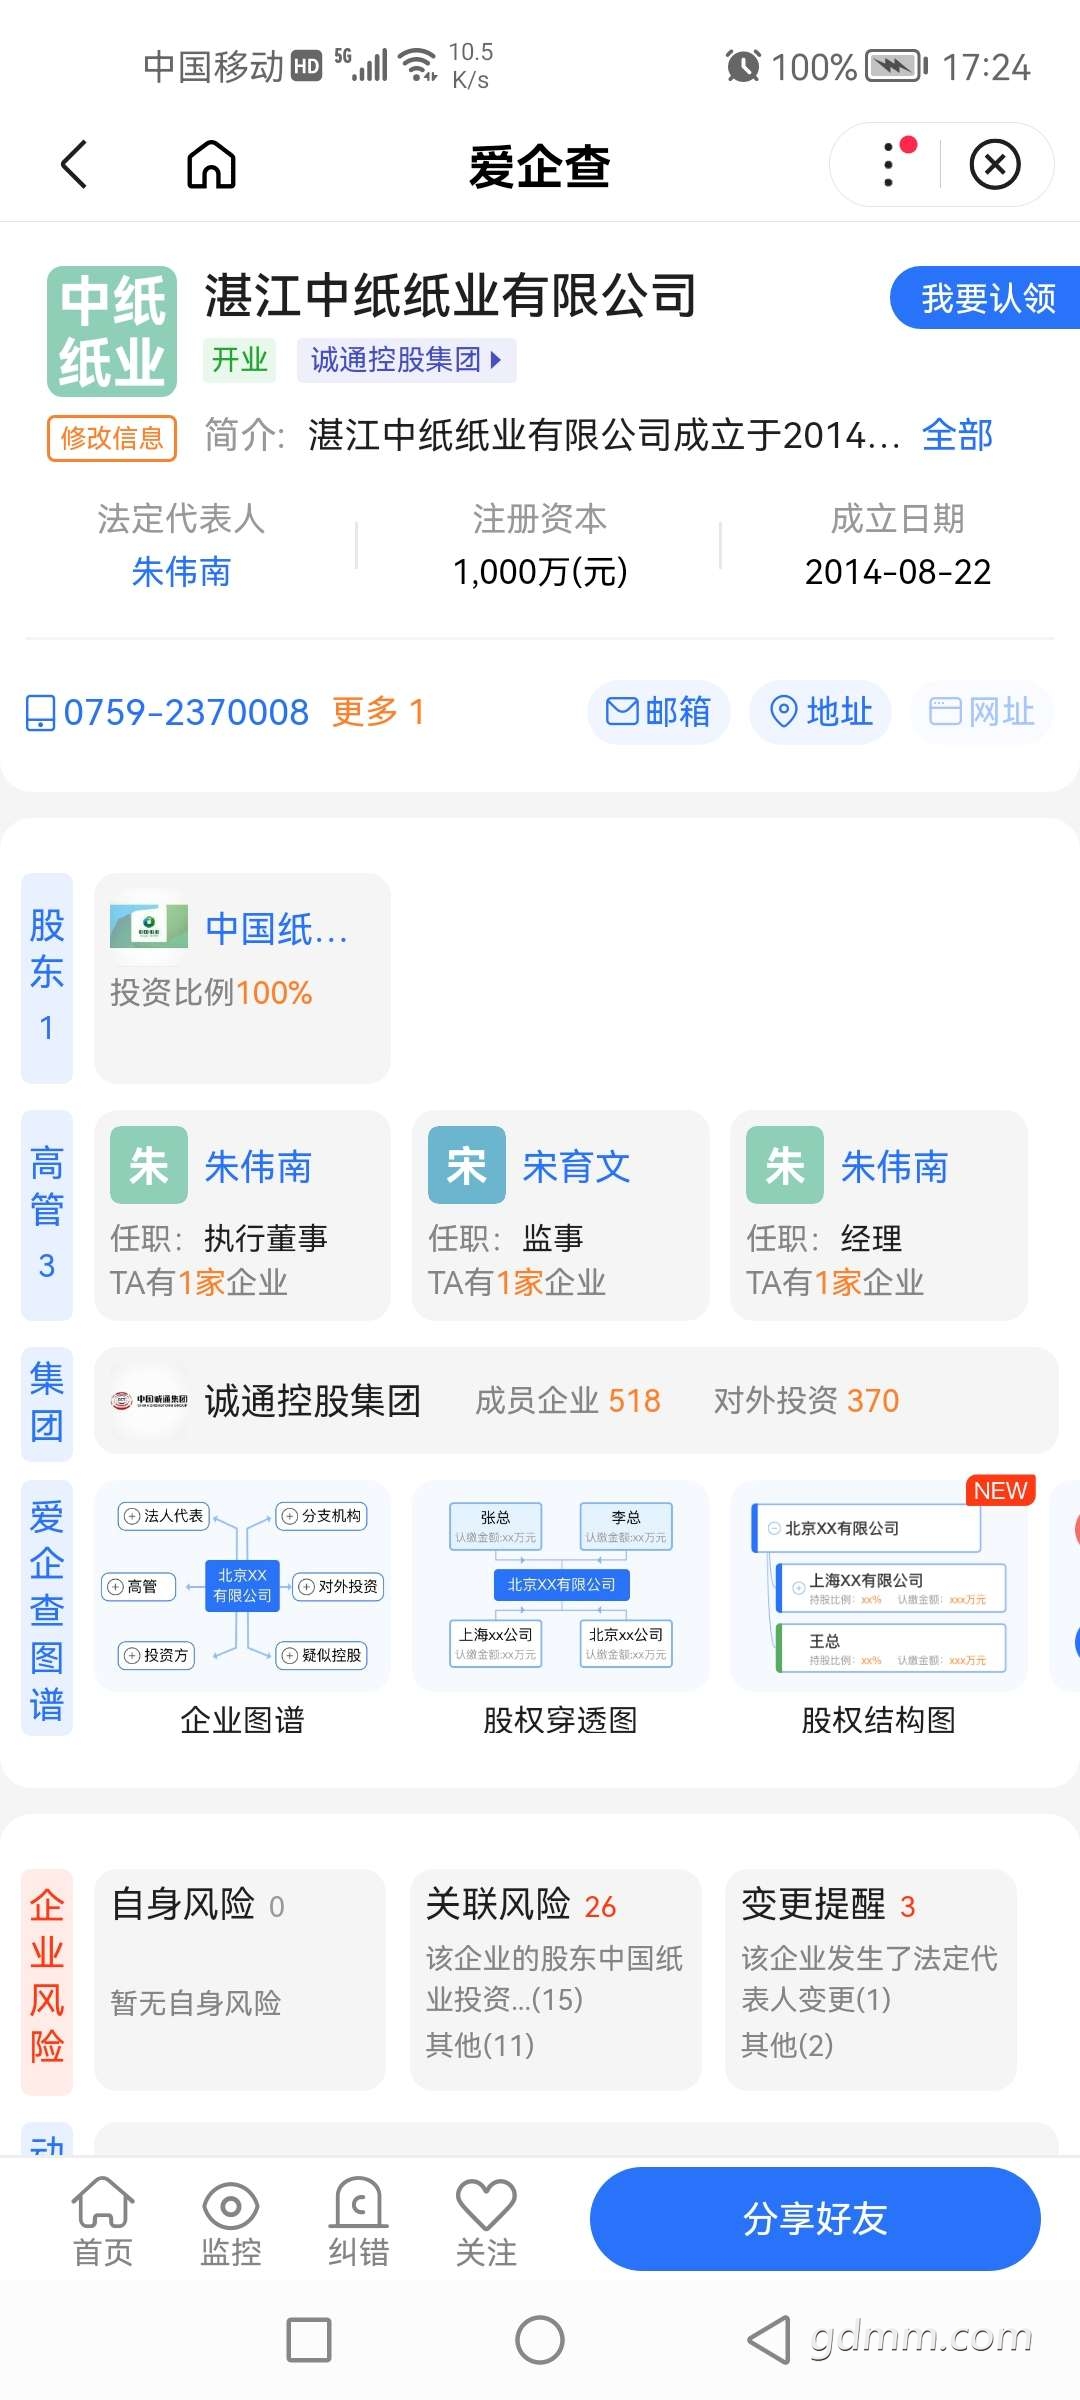The image size is (1080, 2400).
Task: Open the 股东 1 section tab
Action: click(47, 977)
